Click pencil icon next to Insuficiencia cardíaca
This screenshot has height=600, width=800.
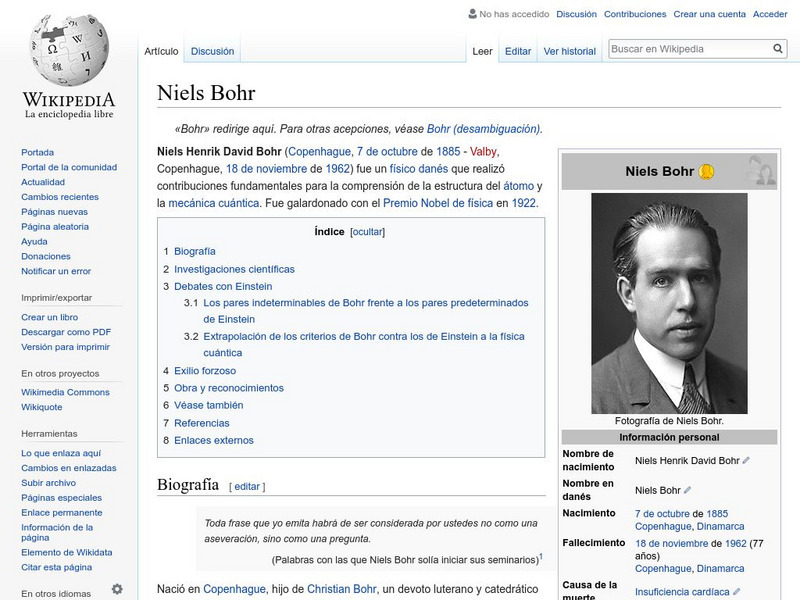tap(736, 591)
